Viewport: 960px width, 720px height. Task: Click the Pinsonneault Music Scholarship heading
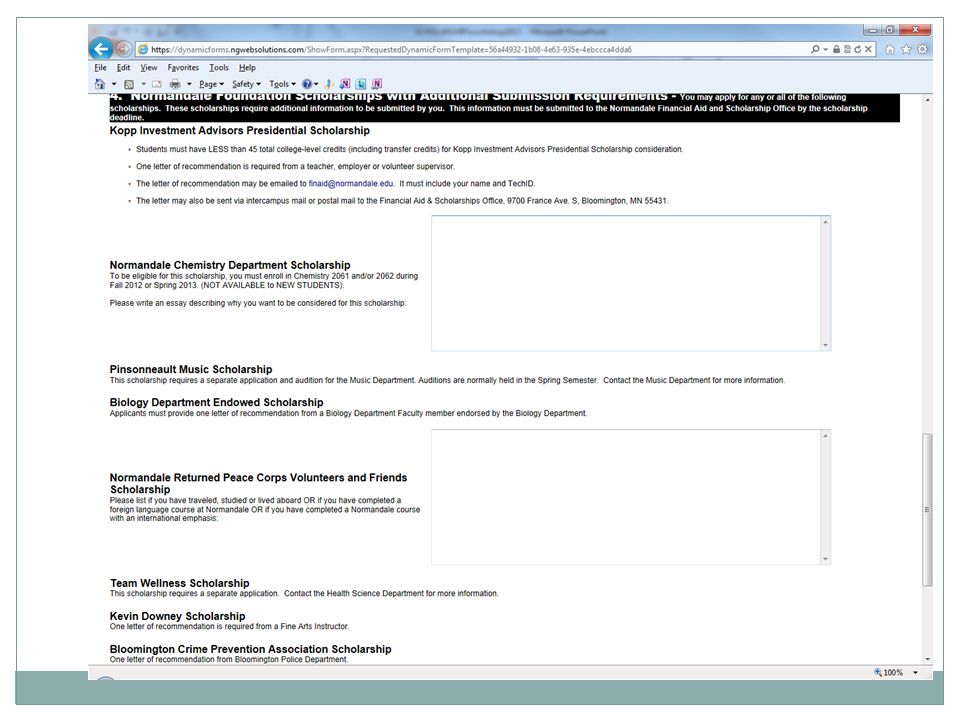coord(190,369)
